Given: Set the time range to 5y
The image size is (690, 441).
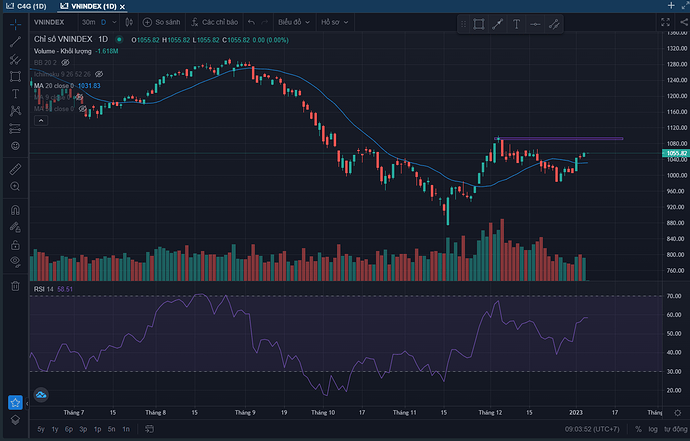Looking at the screenshot, I should (40, 429).
